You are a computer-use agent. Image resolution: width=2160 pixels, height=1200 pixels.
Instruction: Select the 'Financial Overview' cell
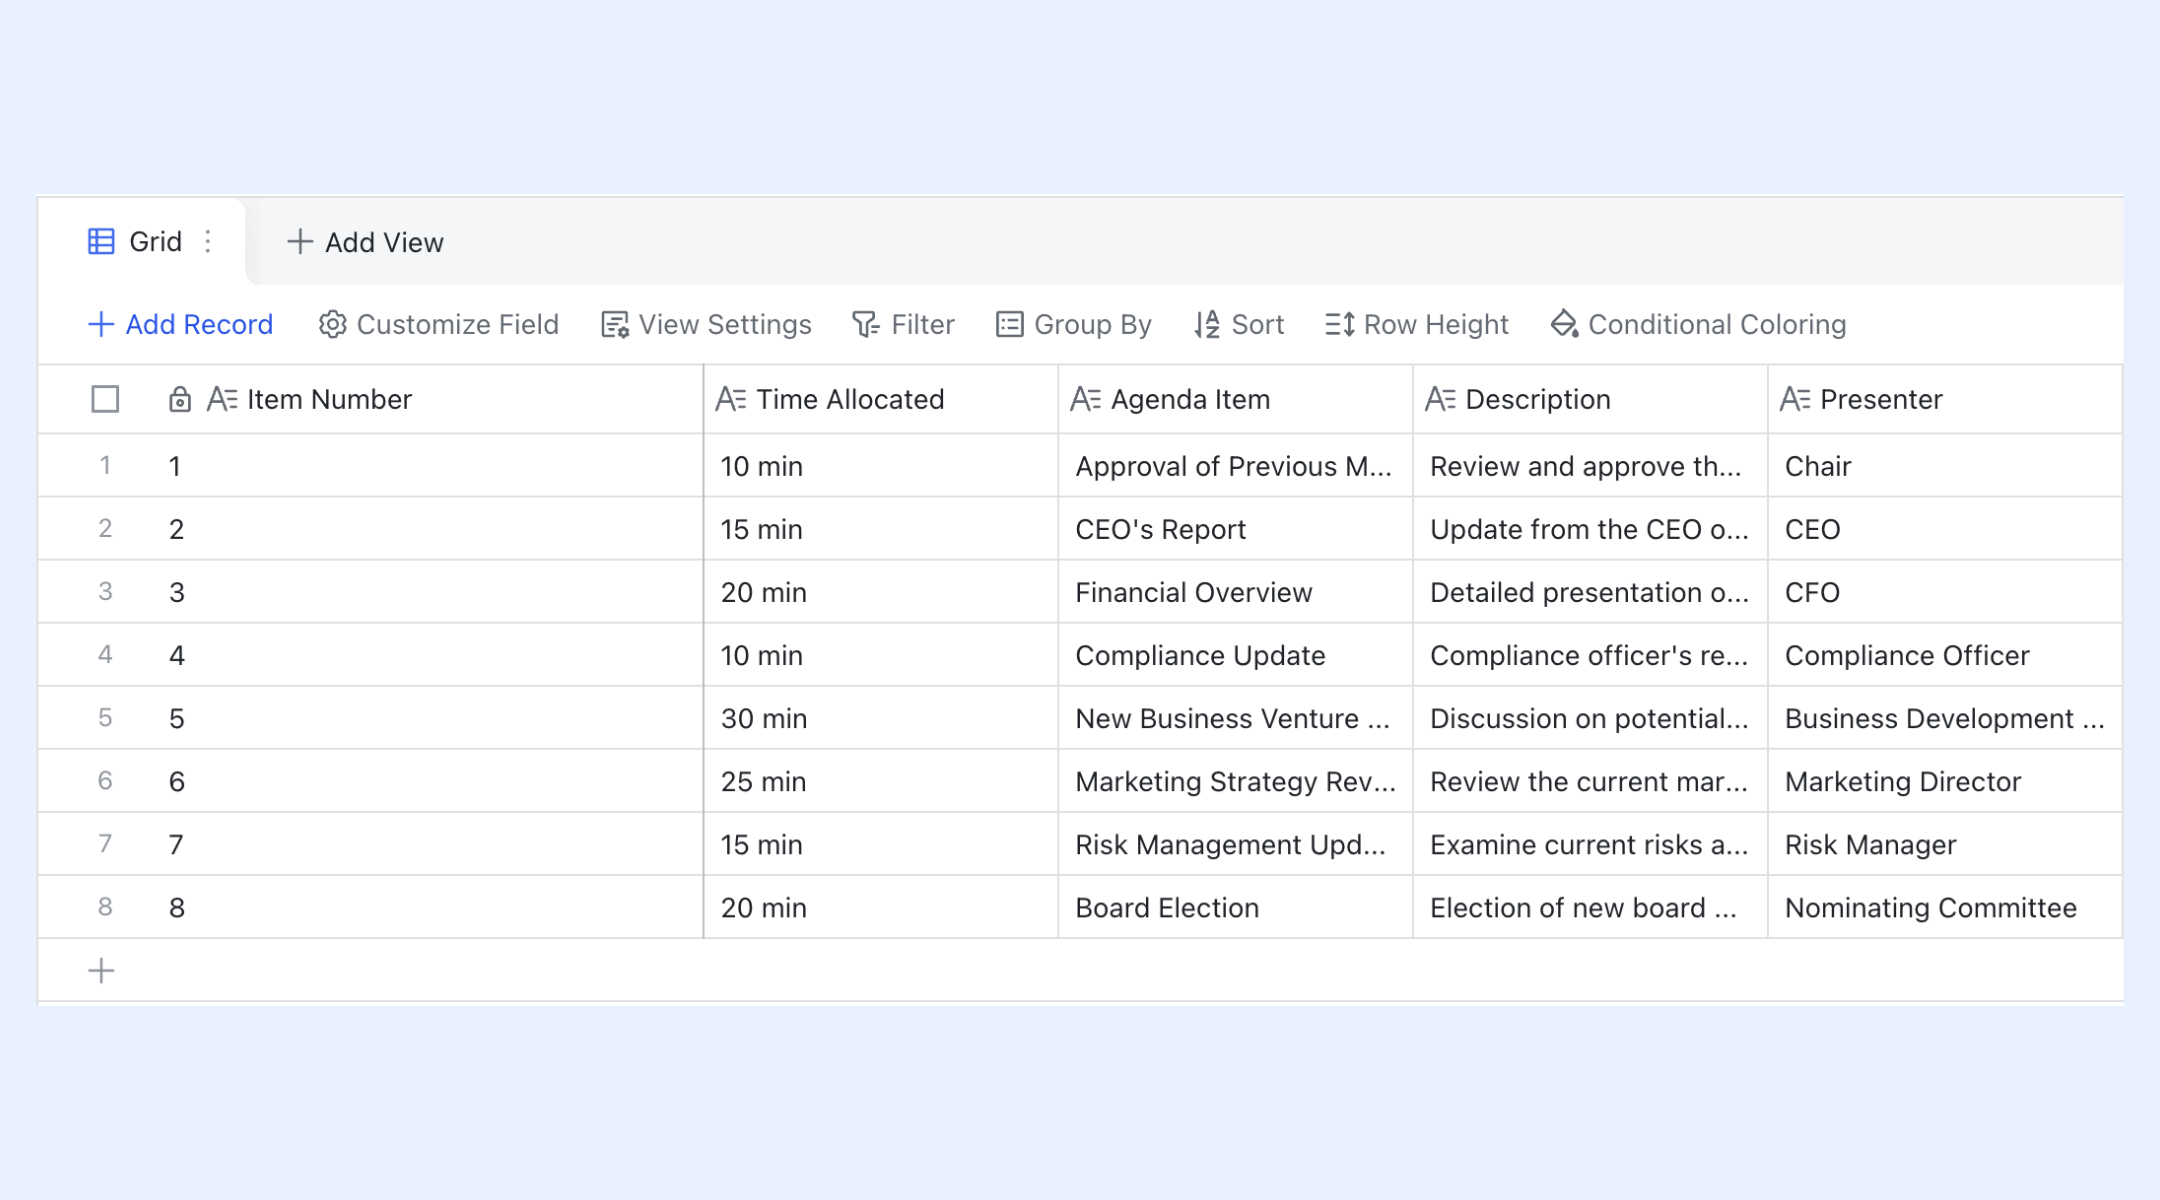[x=1236, y=592]
